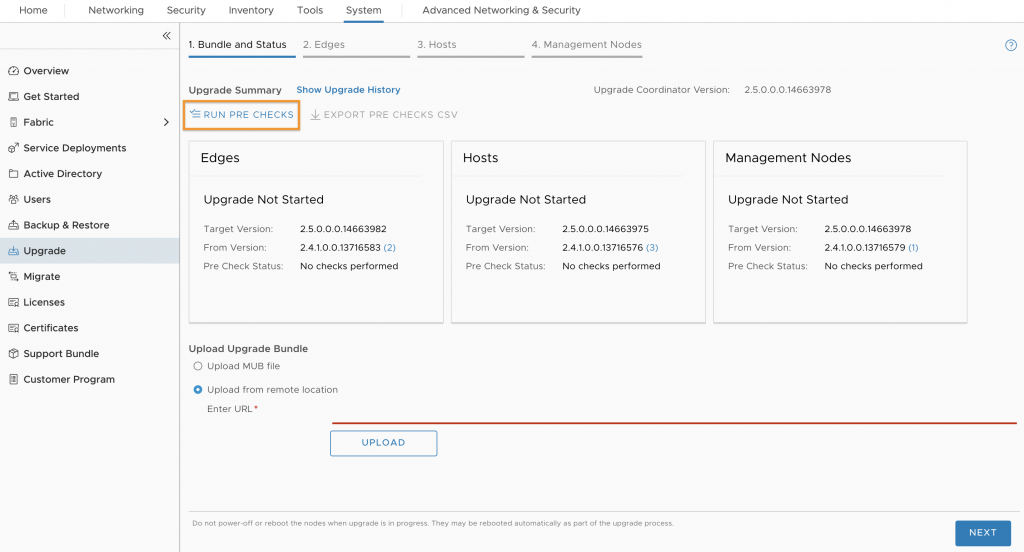Select Support Bundle sidebar item
Image resolution: width=1024 pixels, height=552 pixels.
click(x=61, y=353)
